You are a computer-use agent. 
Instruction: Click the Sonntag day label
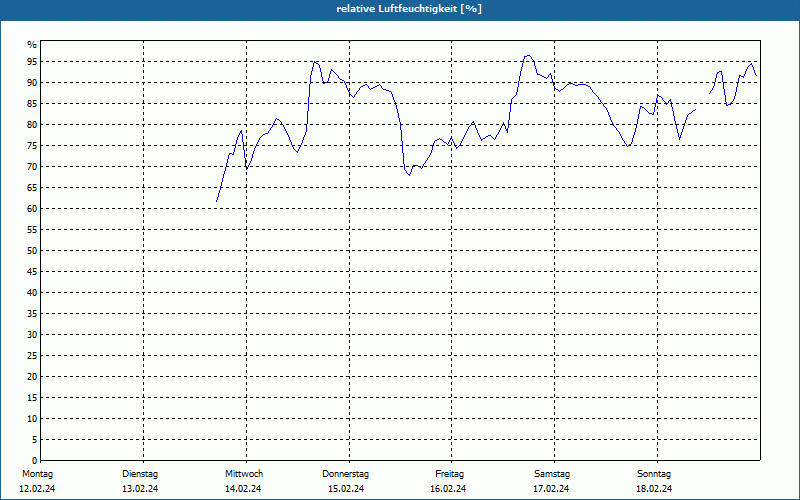click(x=654, y=474)
